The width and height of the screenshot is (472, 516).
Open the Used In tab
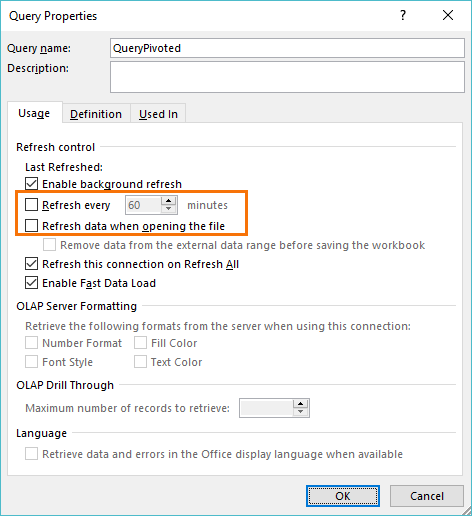coord(158,114)
